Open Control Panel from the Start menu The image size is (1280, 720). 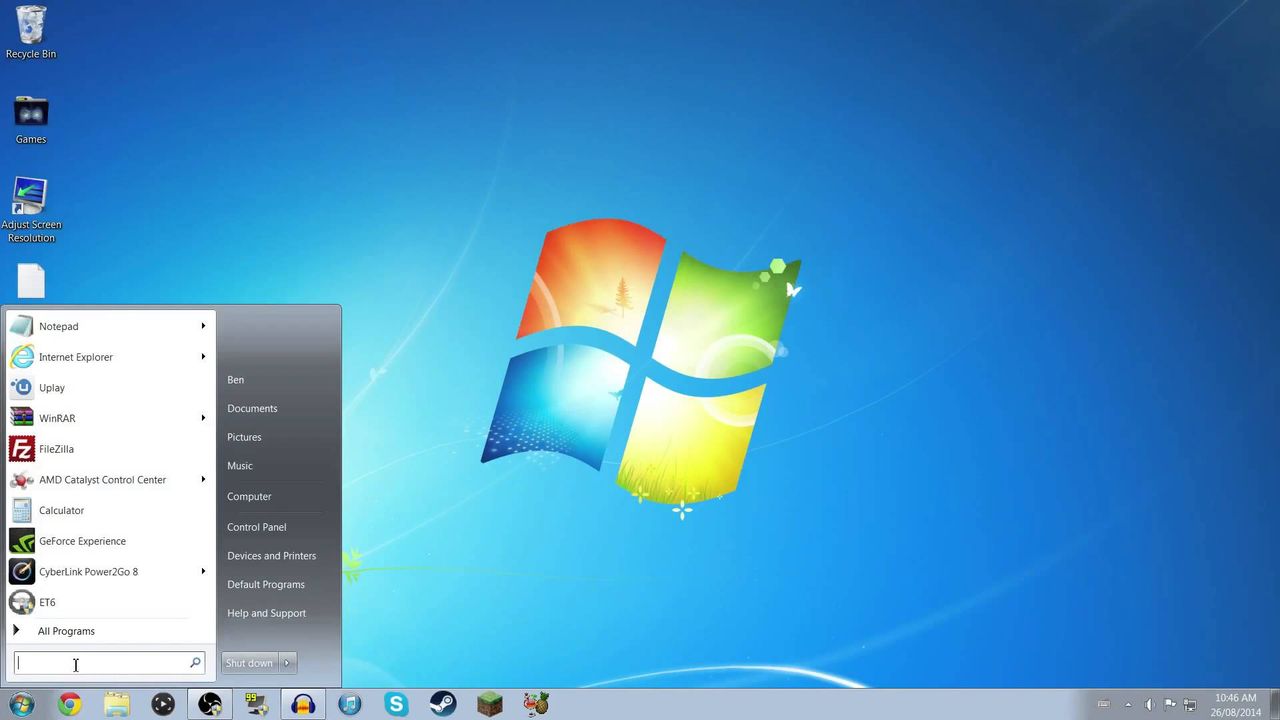[x=256, y=527]
